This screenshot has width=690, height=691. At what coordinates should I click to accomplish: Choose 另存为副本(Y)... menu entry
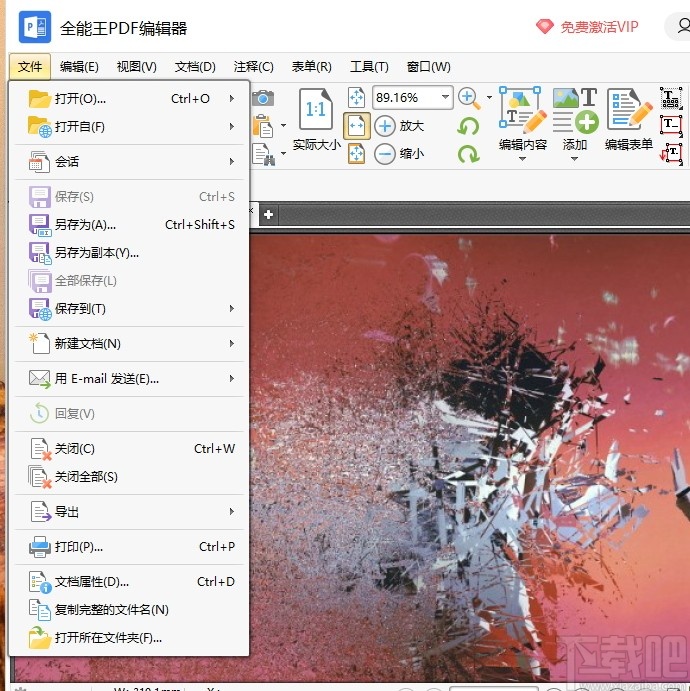tap(129, 253)
